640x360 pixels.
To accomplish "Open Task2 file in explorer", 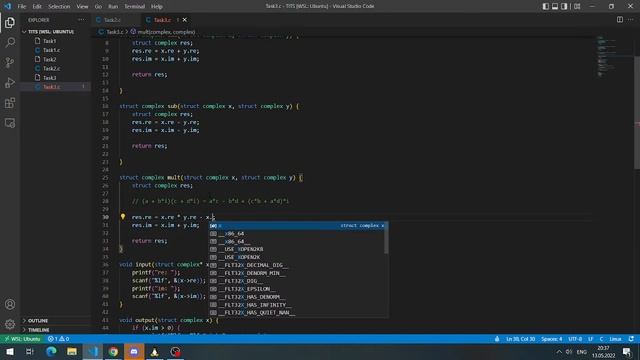I will click(x=49, y=59).
